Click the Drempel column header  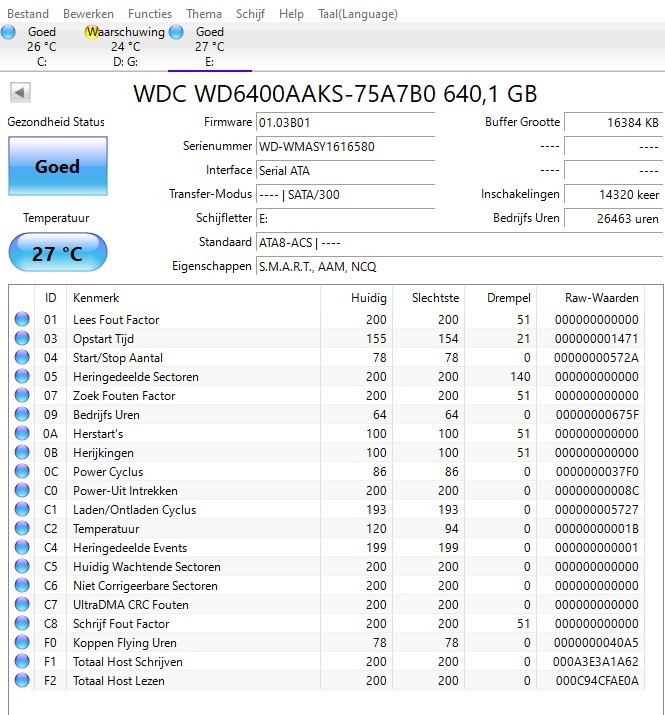[x=501, y=298]
